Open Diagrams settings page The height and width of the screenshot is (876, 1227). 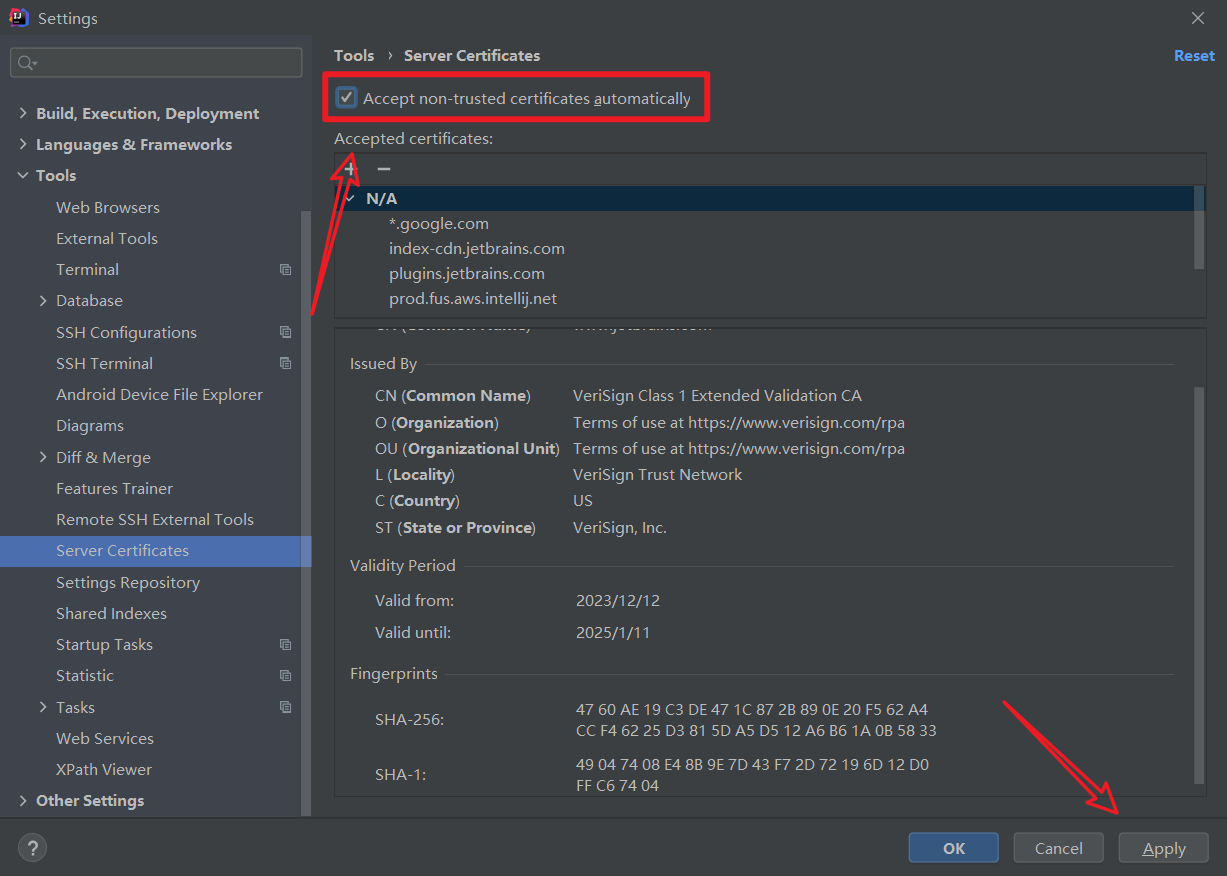point(90,425)
